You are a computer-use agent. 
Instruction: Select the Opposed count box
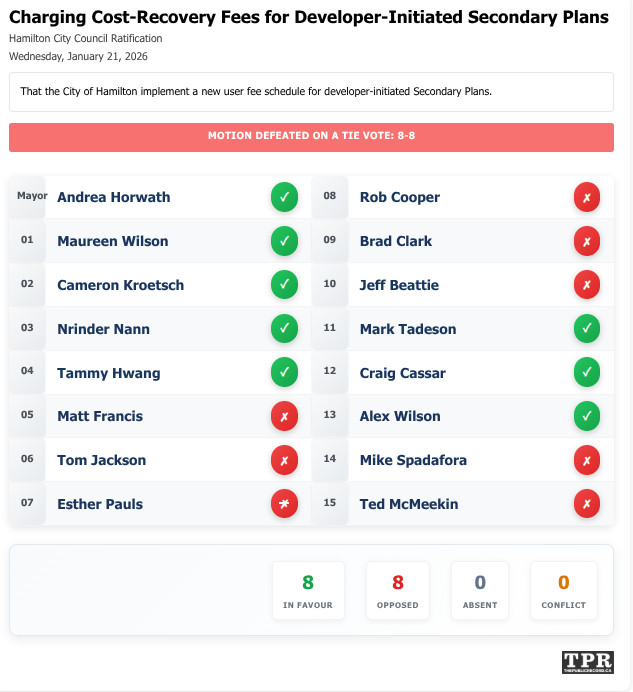pyautogui.click(x=398, y=591)
